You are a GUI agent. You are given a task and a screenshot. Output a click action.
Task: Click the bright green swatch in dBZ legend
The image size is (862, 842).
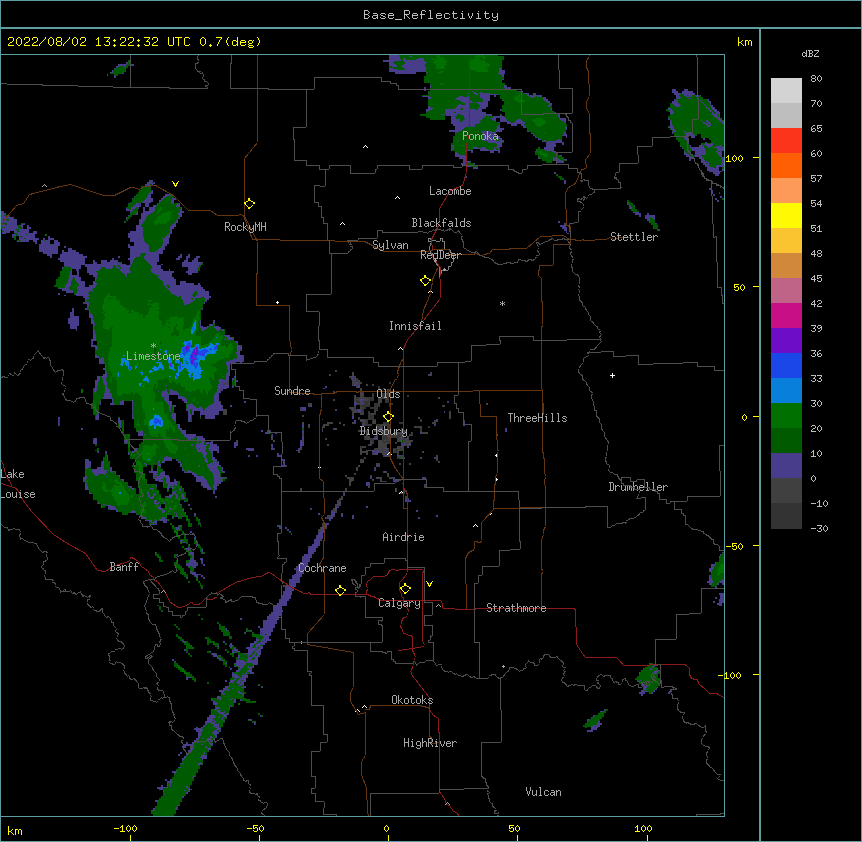coord(786,416)
